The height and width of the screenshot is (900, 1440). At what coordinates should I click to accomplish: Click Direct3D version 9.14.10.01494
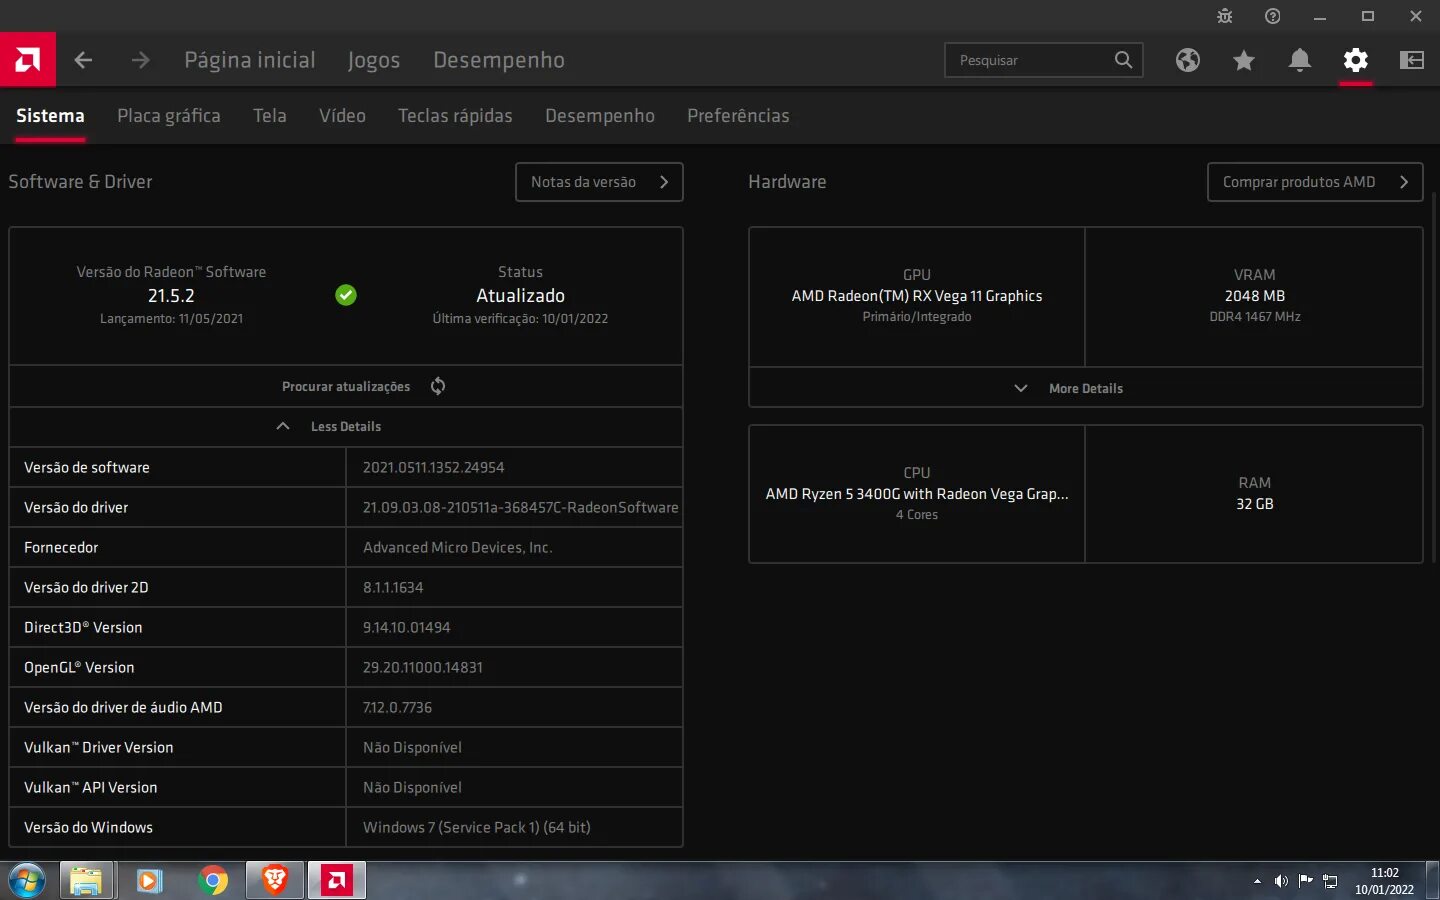pos(406,627)
